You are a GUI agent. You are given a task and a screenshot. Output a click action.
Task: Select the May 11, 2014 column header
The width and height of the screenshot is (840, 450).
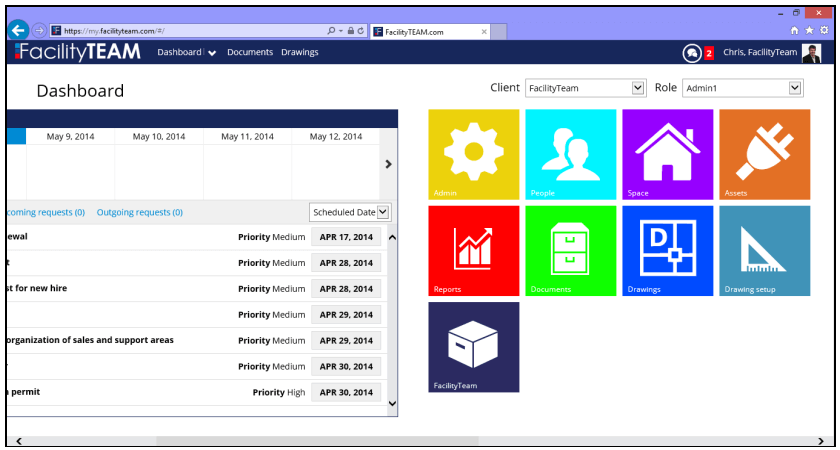248,137
